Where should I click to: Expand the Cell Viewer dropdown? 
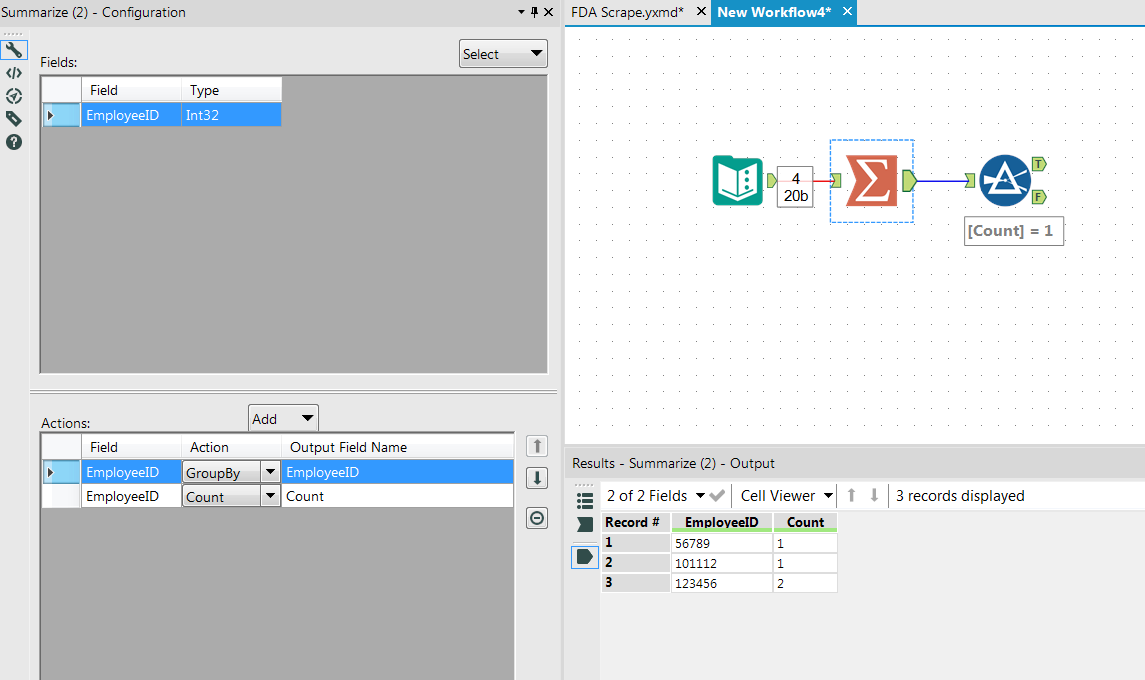coord(785,495)
